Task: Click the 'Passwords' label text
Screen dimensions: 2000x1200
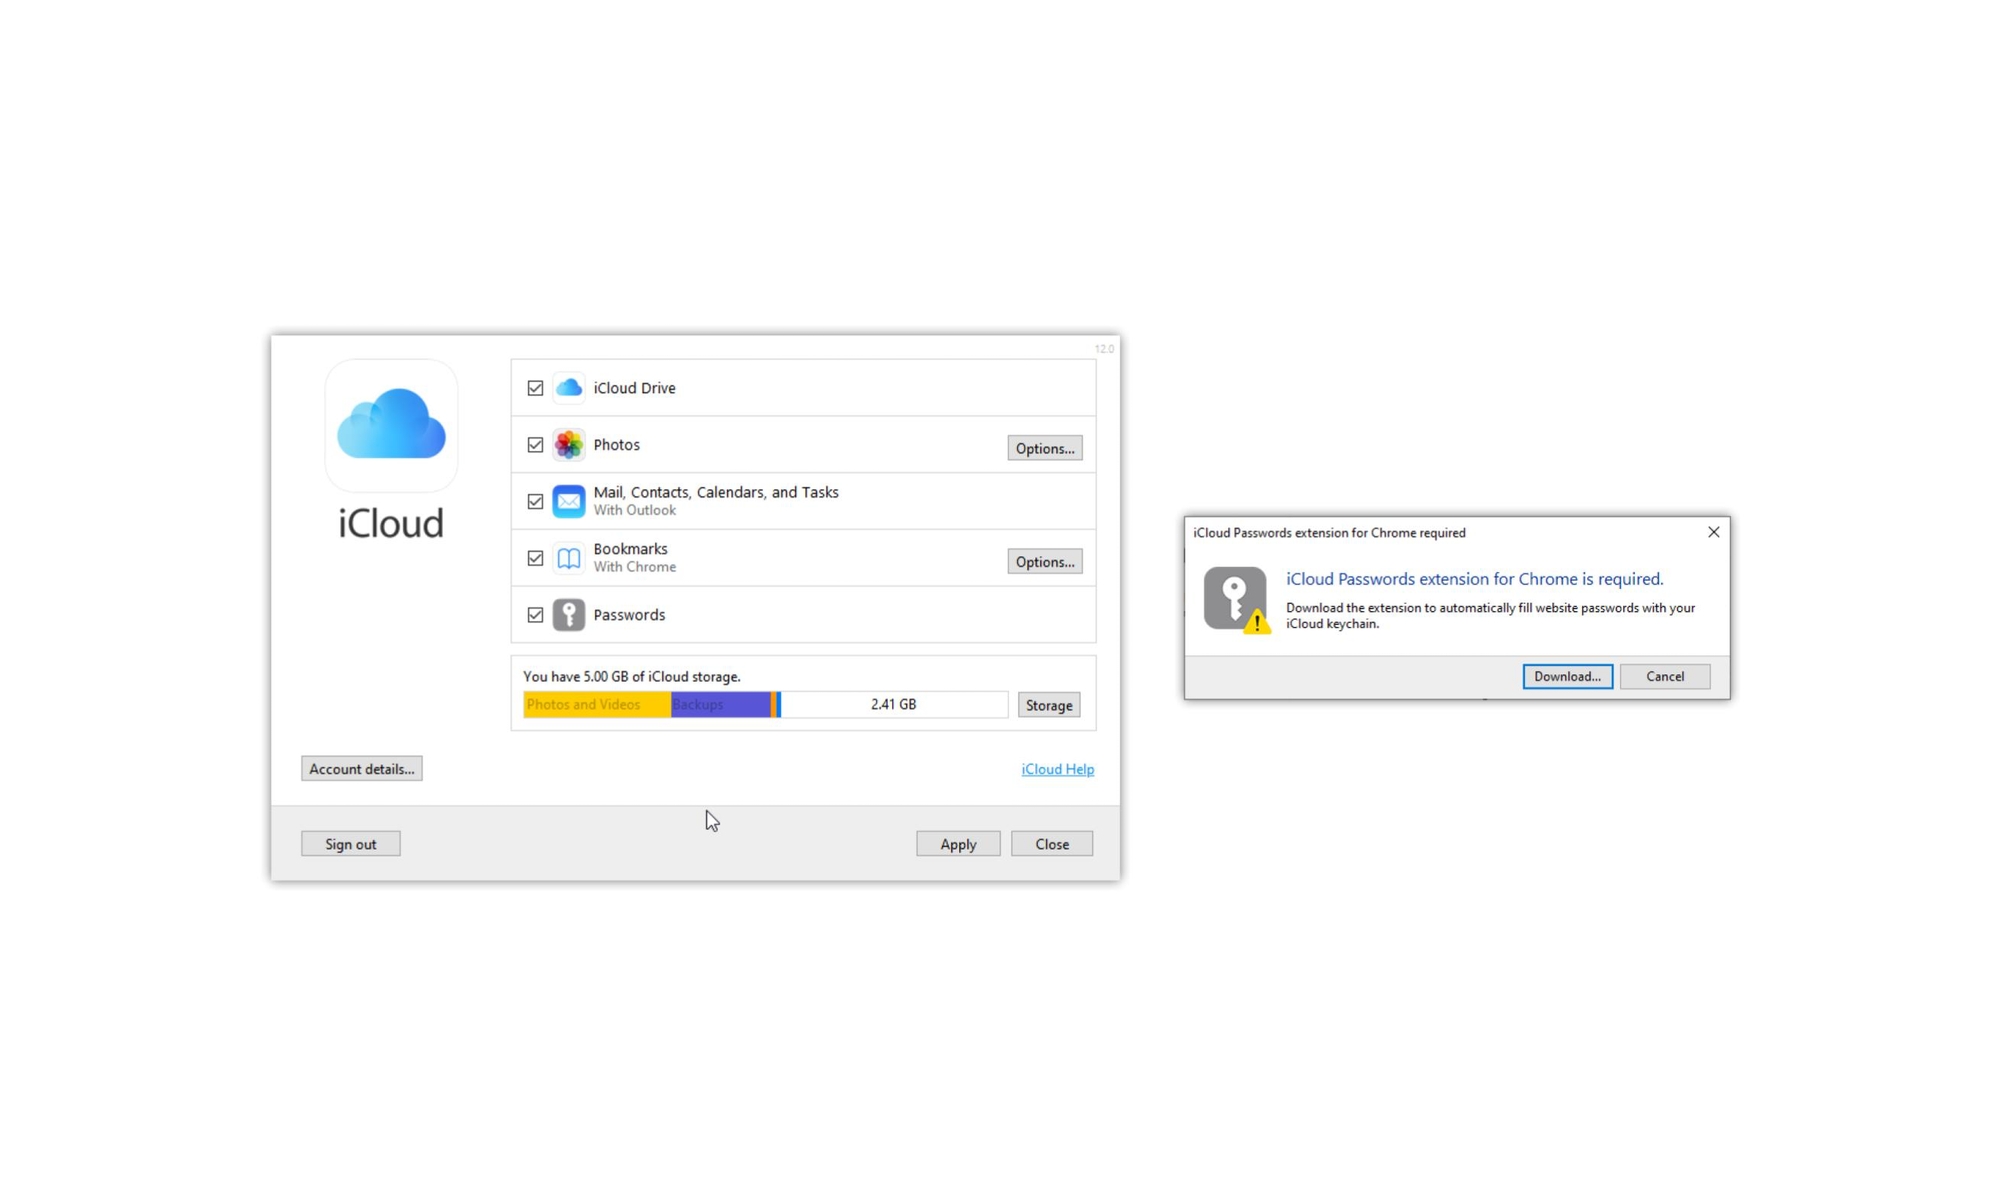Action: (628, 615)
